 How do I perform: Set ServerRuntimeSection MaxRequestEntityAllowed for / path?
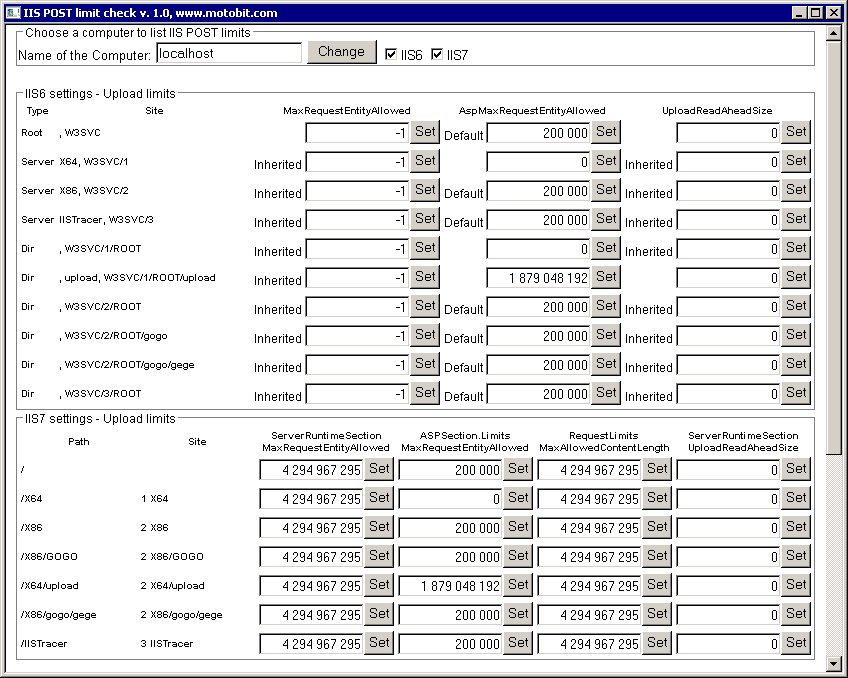378,468
